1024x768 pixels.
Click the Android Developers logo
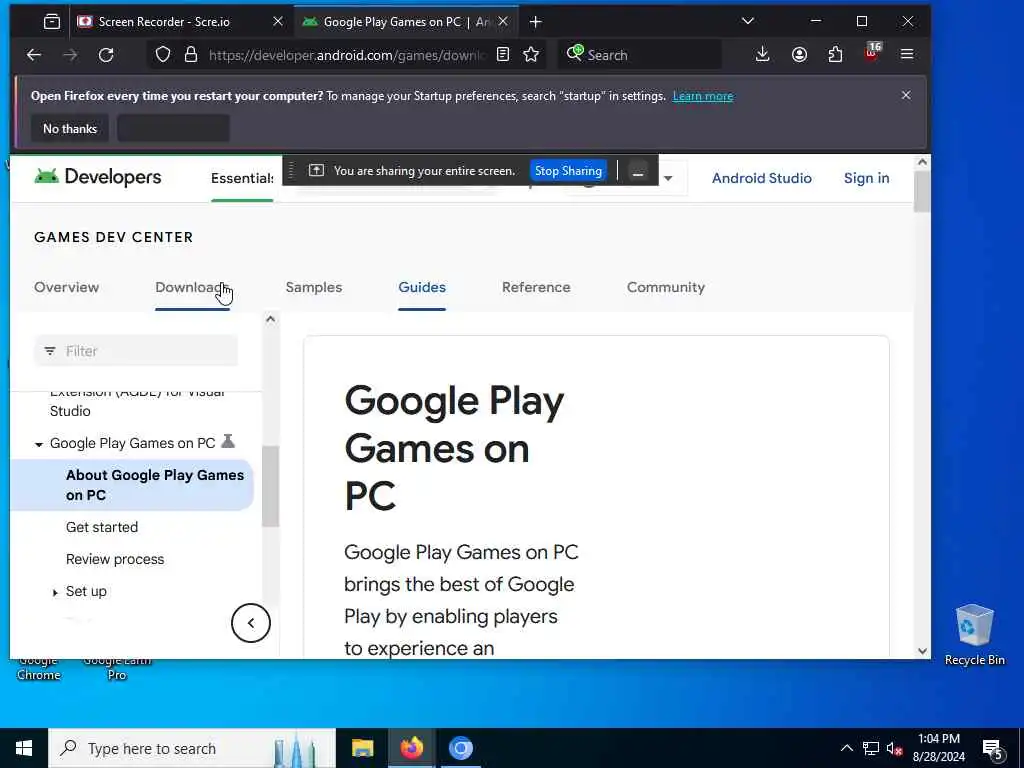pyautogui.click(x=98, y=177)
